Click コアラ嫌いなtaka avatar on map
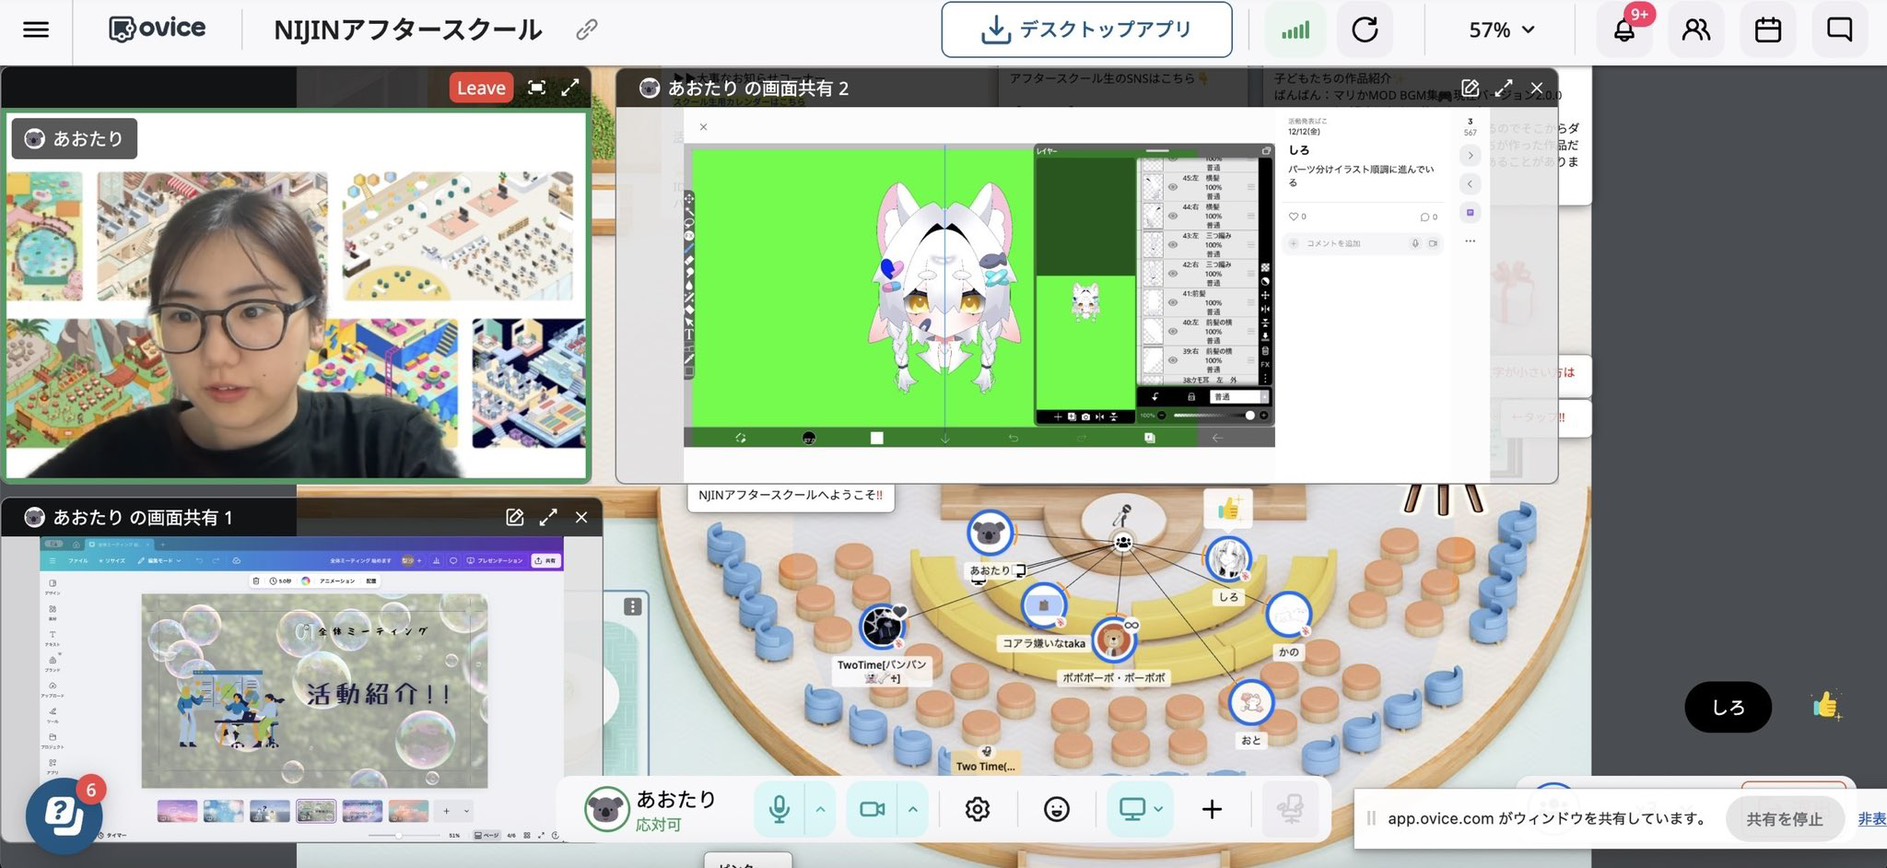1887x868 pixels. (1044, 605)
